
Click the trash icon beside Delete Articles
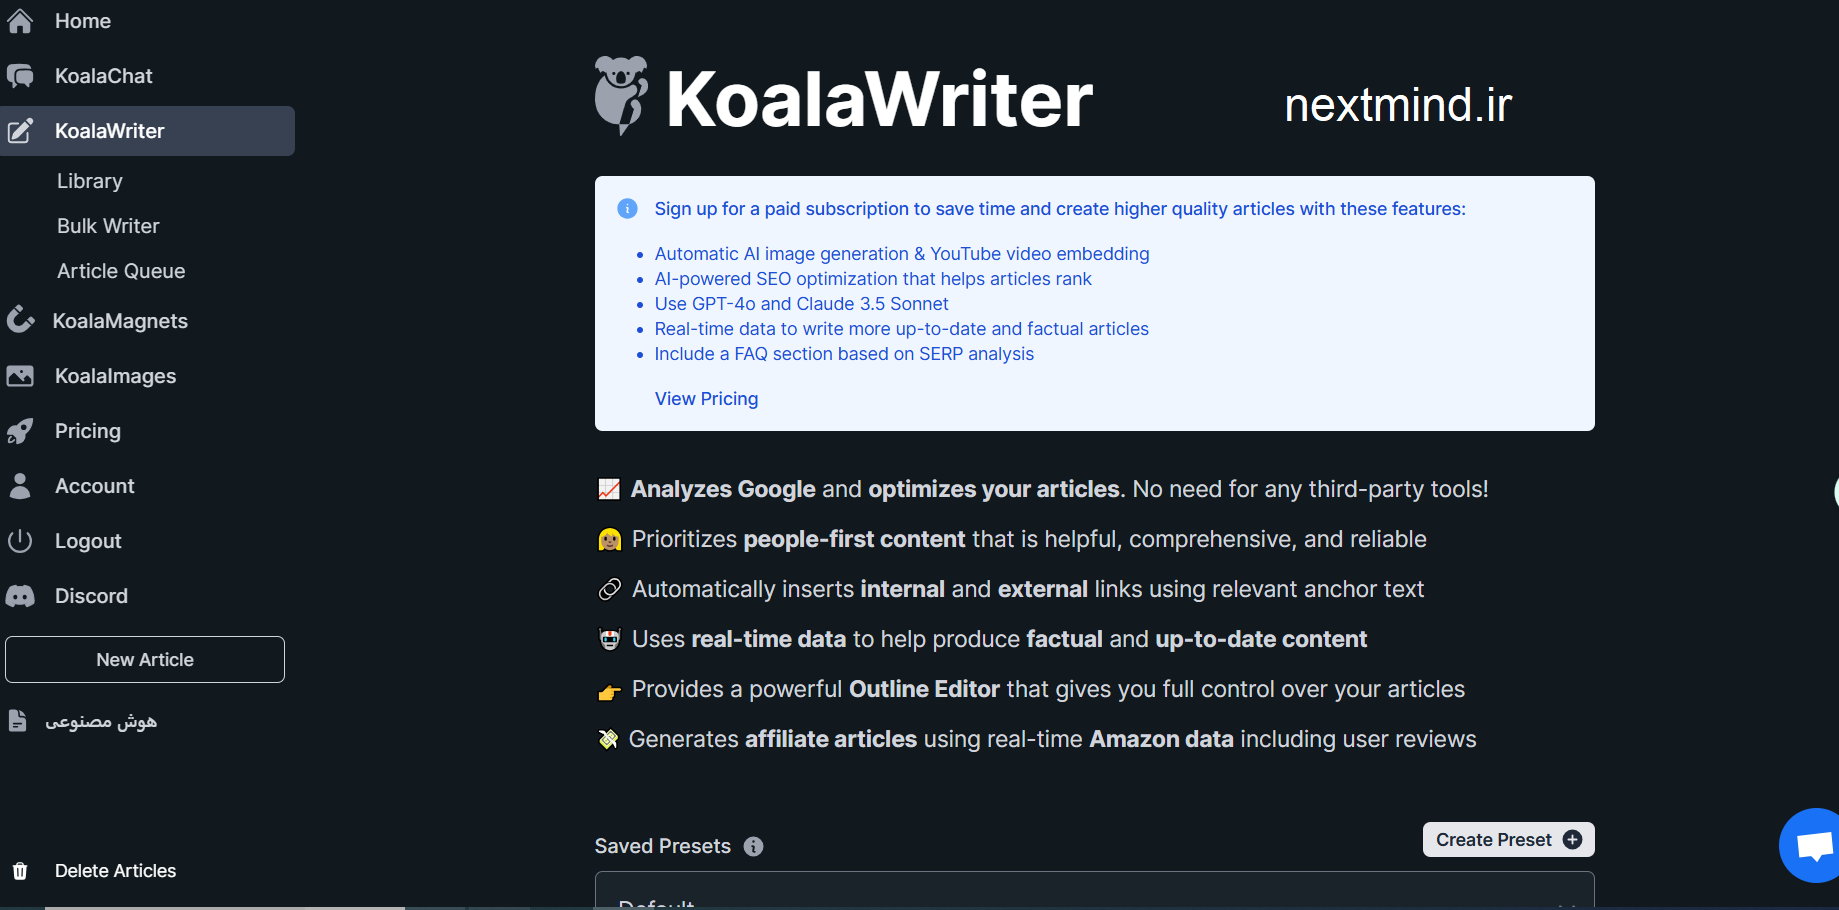click(x=20, y=871)
